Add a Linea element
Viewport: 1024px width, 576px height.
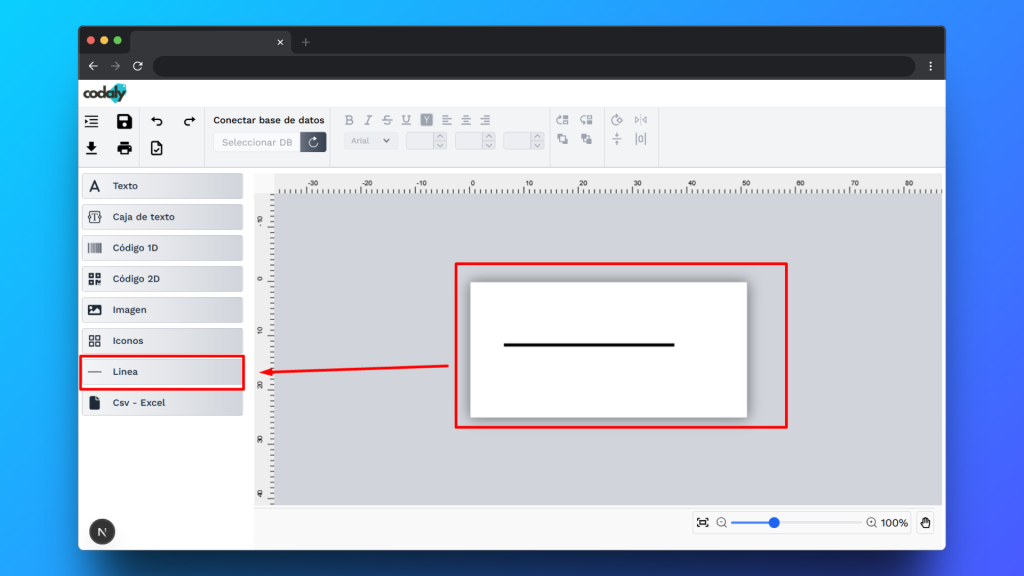[x=163, y=372]
